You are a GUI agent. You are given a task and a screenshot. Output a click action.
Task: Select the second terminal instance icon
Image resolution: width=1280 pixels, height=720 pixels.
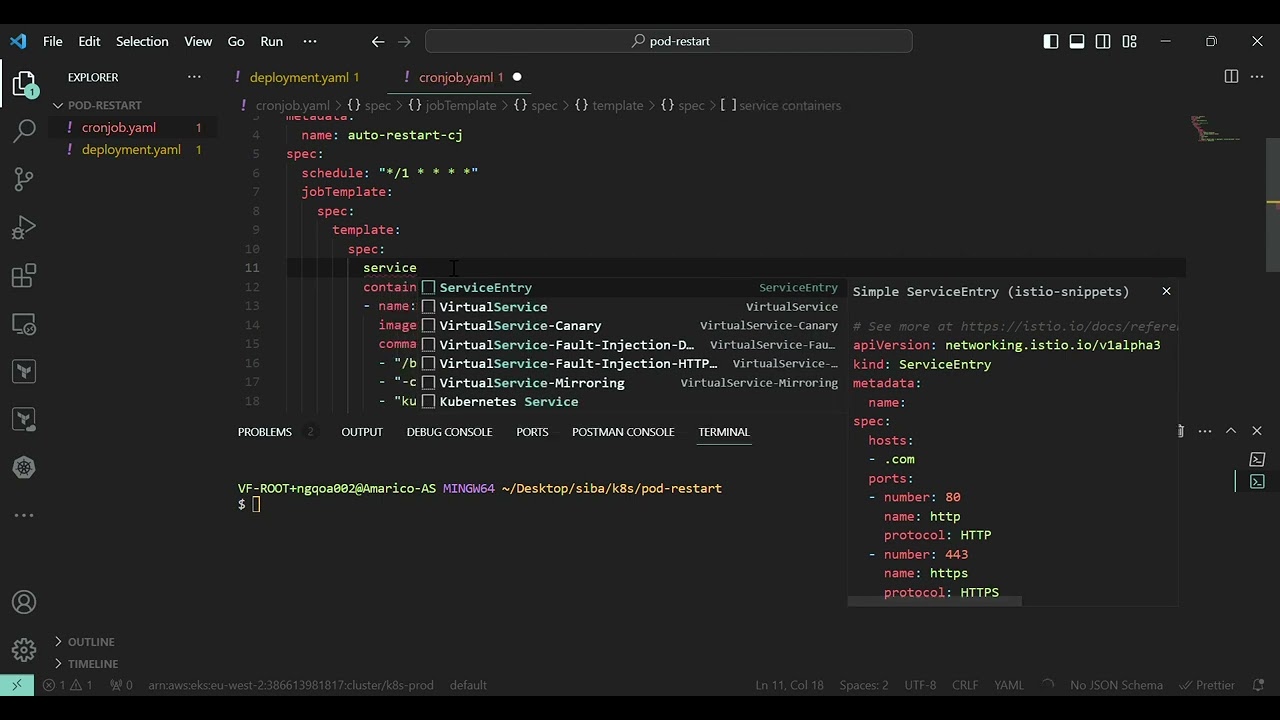click(x=1257, y=481)
